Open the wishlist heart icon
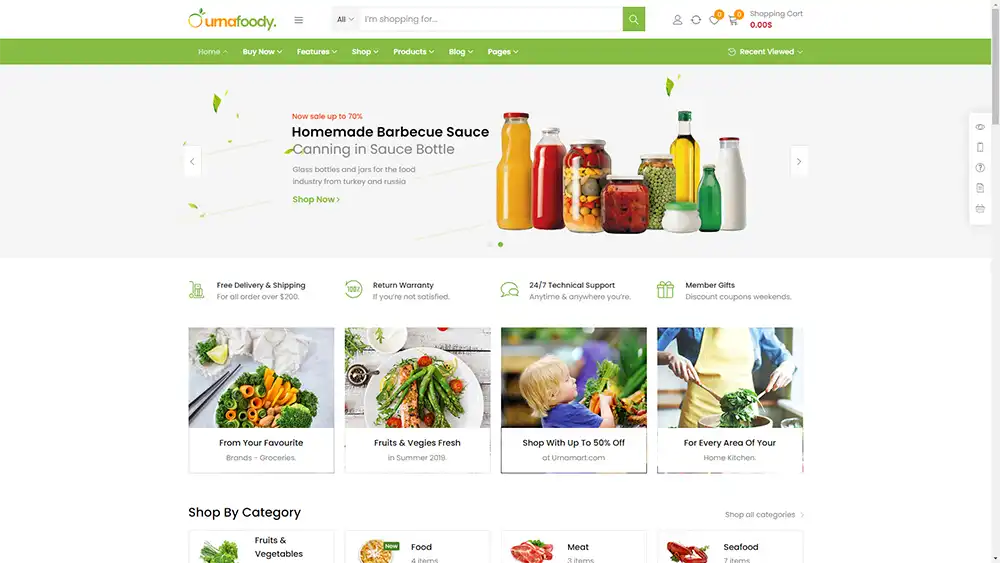Viewport: 1000px width, 563px height. pyautogui.click(x=714, y=20)
